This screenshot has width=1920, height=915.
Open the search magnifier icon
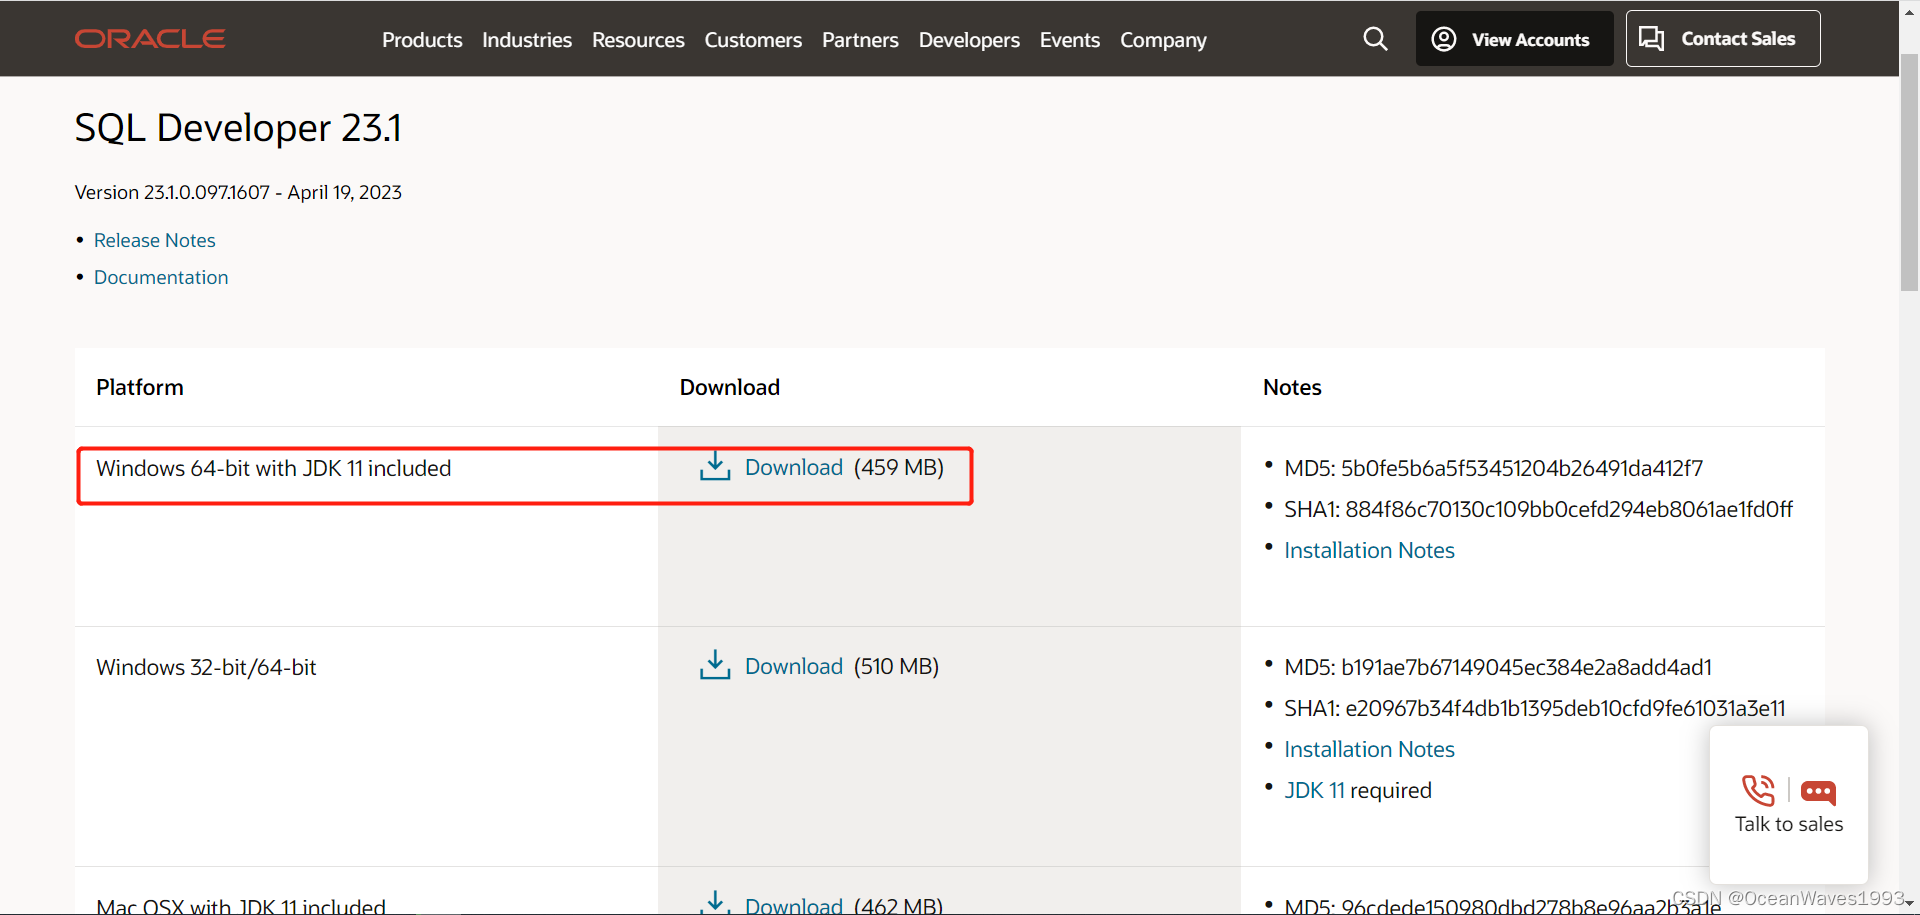click(x=1375, y=39)
